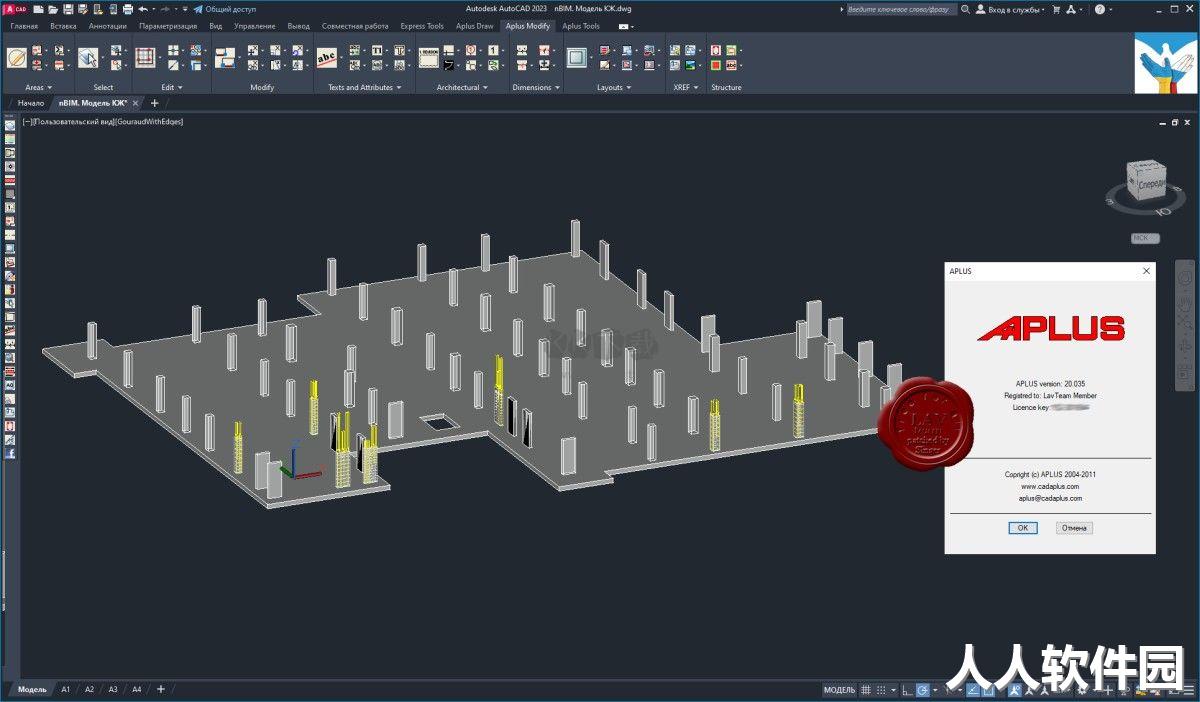This screenshot has width=1200, height=702.
Task: Click the large Areas tool icon
Action: [x=16, y=58]
